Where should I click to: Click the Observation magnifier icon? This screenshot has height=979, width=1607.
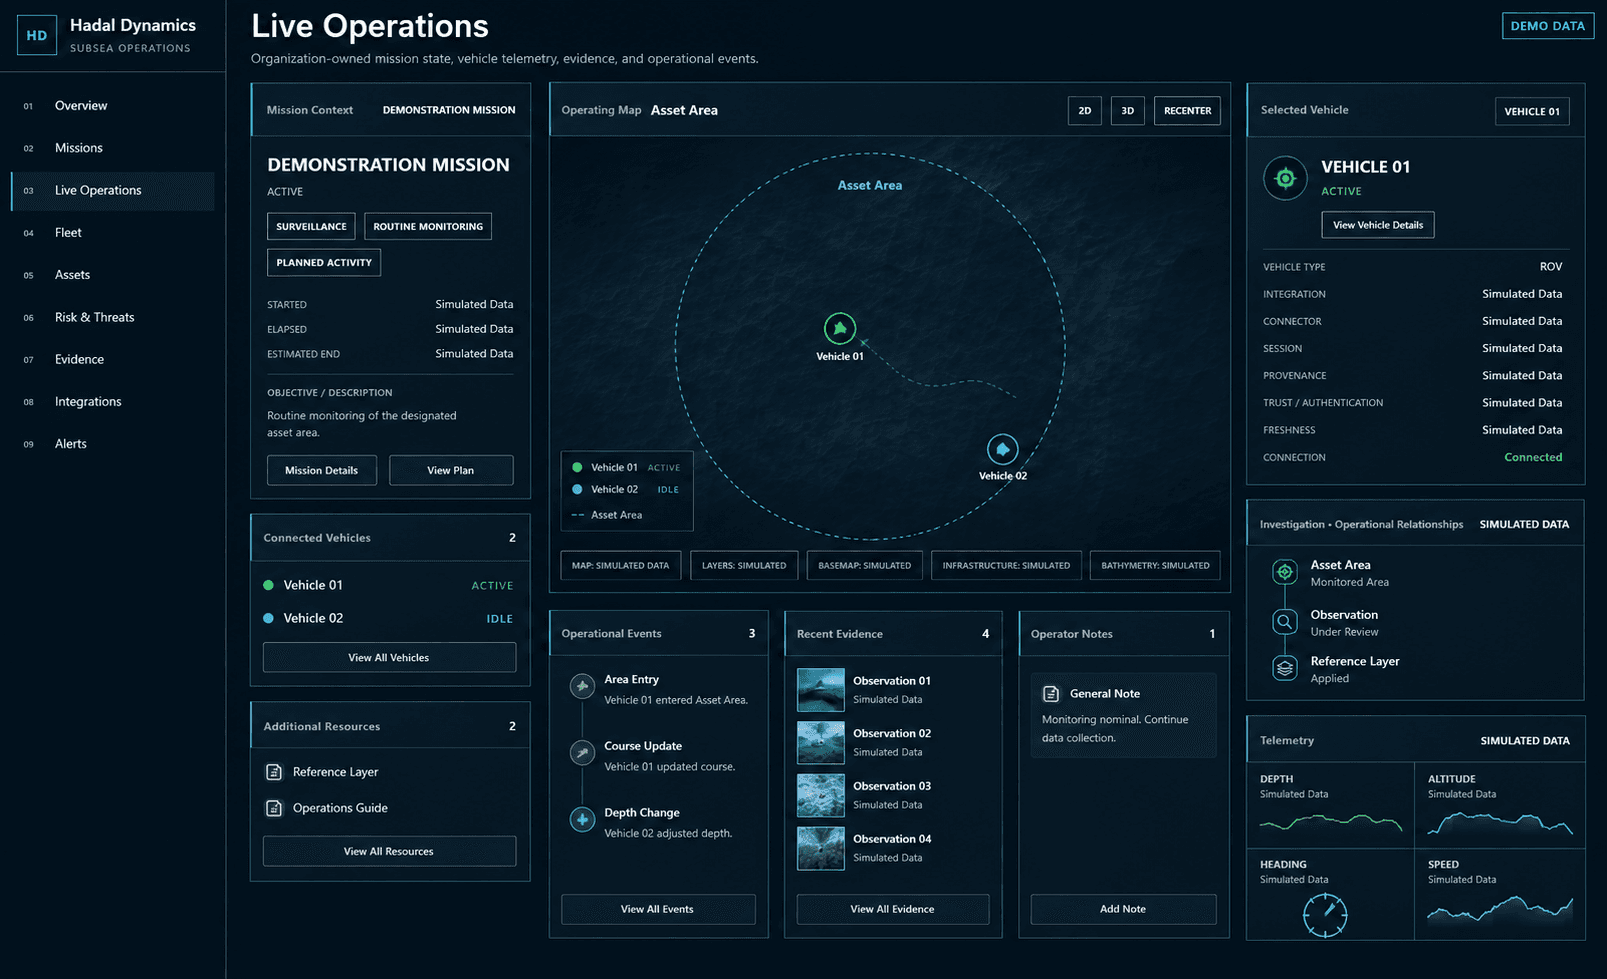pos(1285,622)
